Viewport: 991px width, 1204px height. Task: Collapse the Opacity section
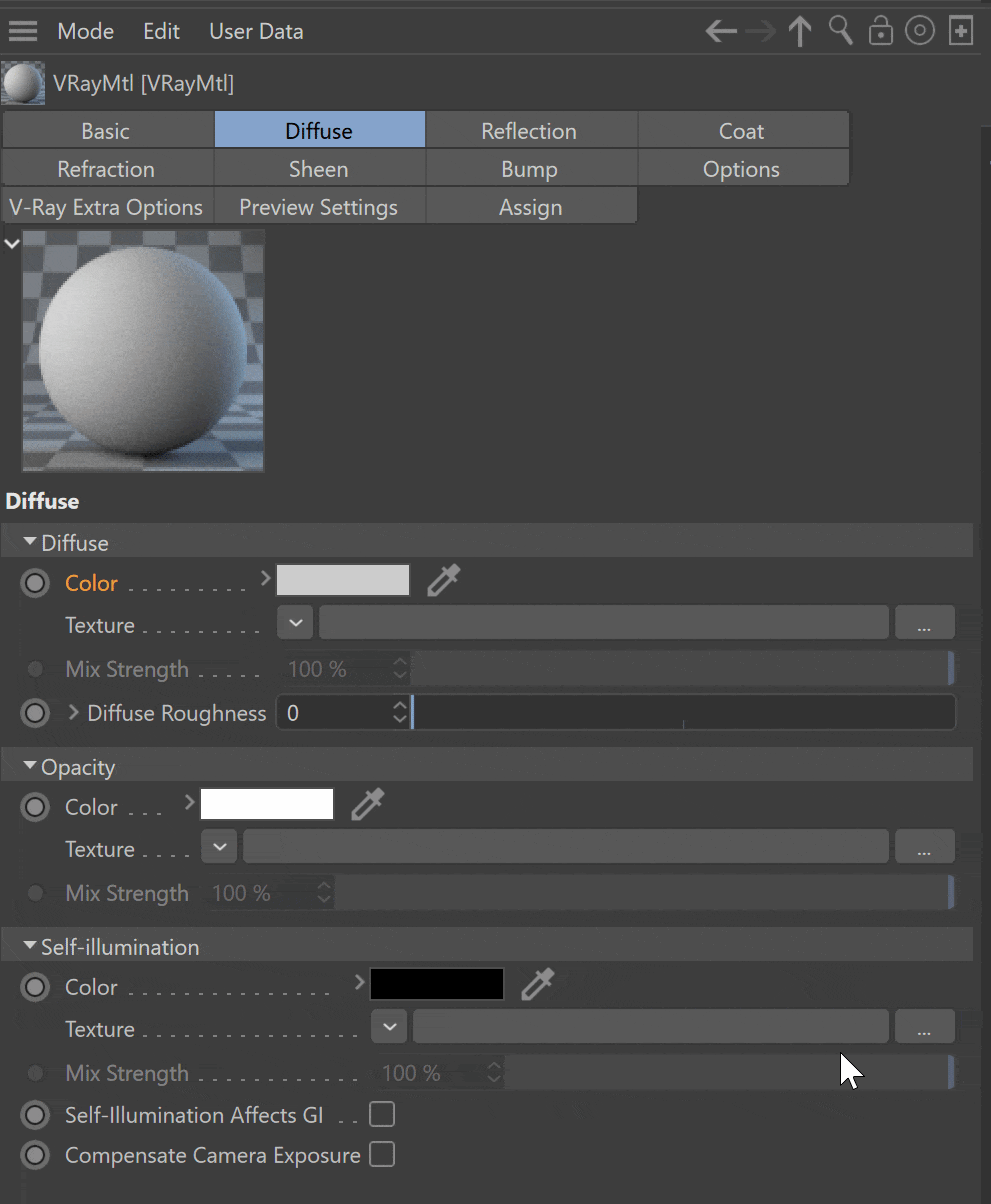tap(30, 766)
